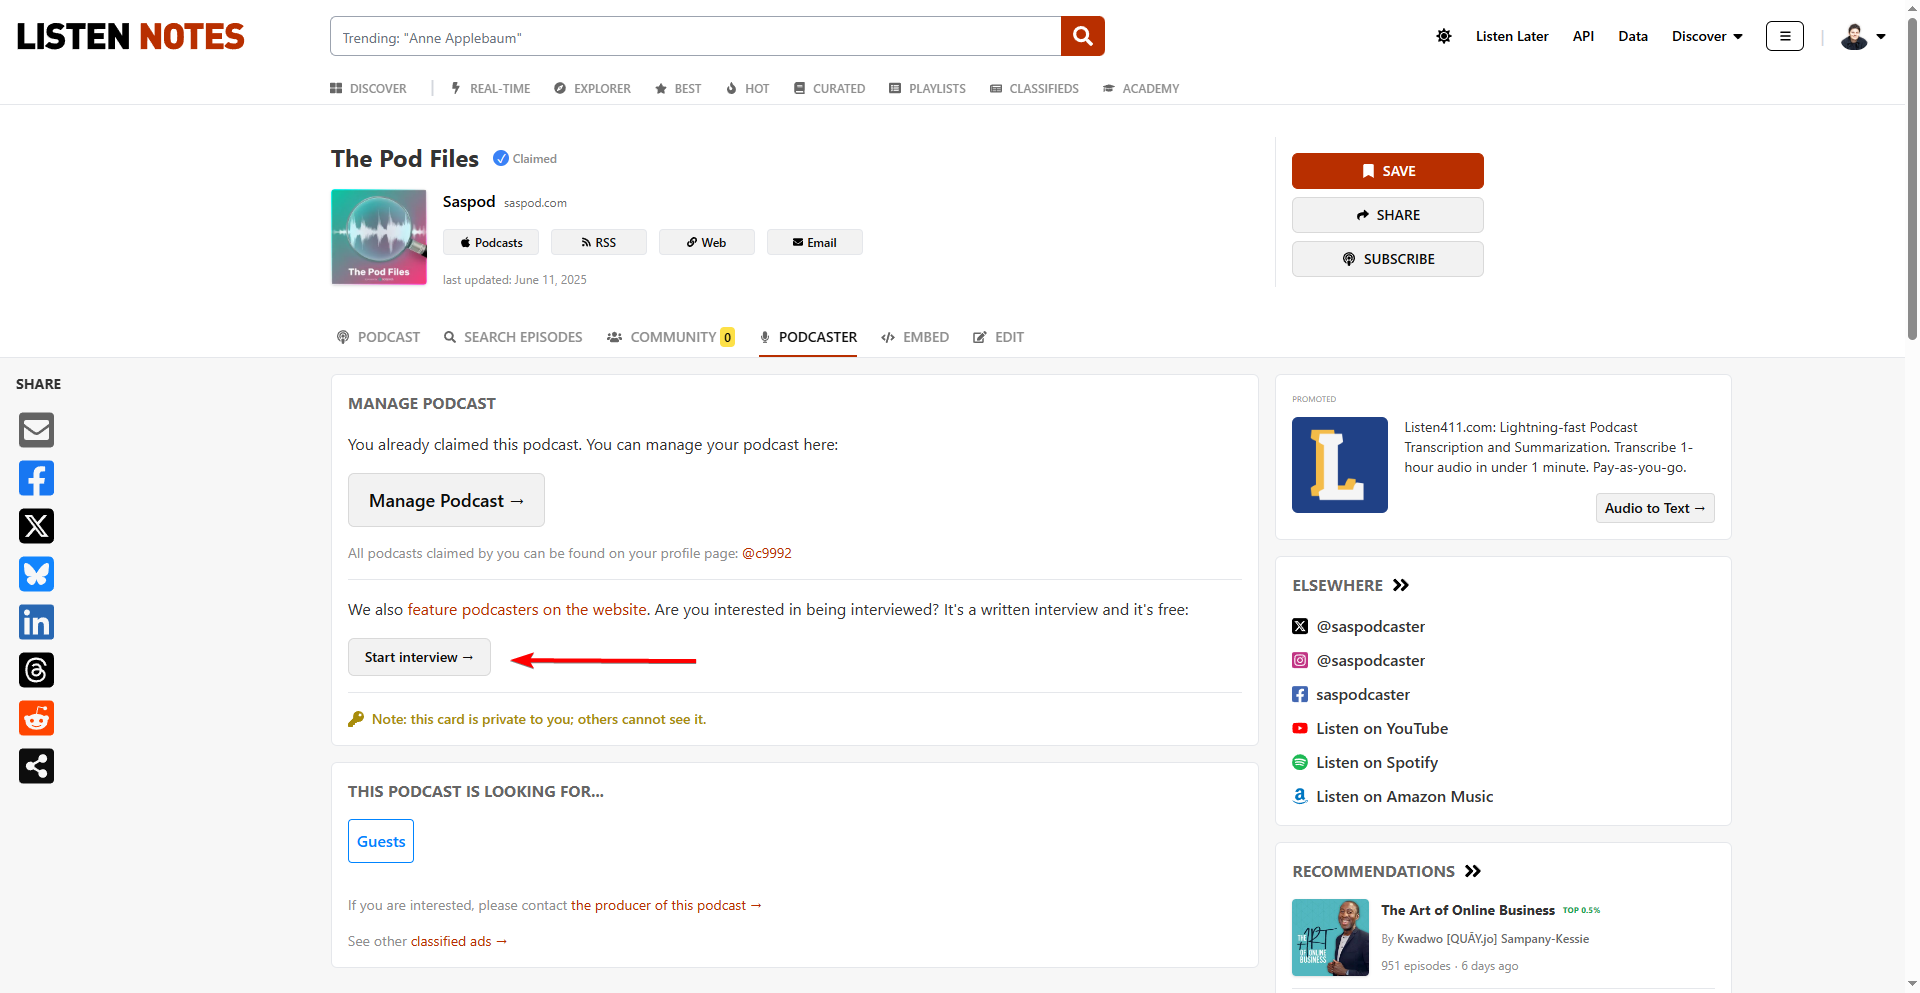Toggle dark mode sun icon

(1444, 36)
